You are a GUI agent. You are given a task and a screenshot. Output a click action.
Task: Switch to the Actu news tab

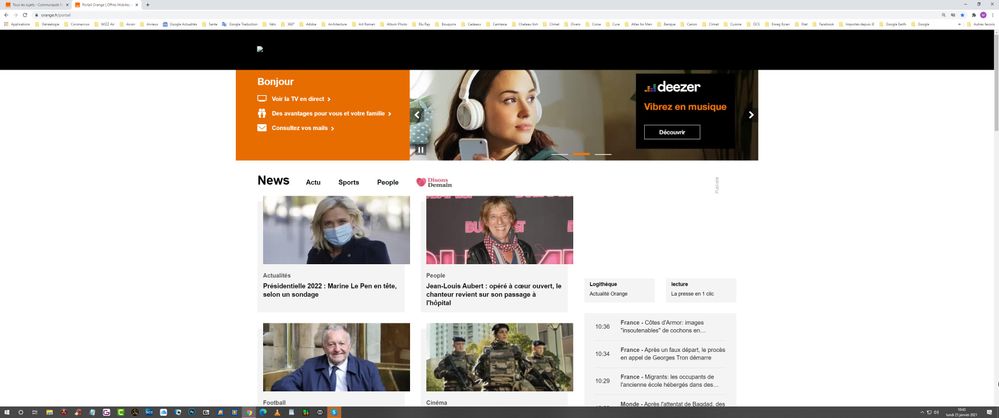tap(313, 183)
